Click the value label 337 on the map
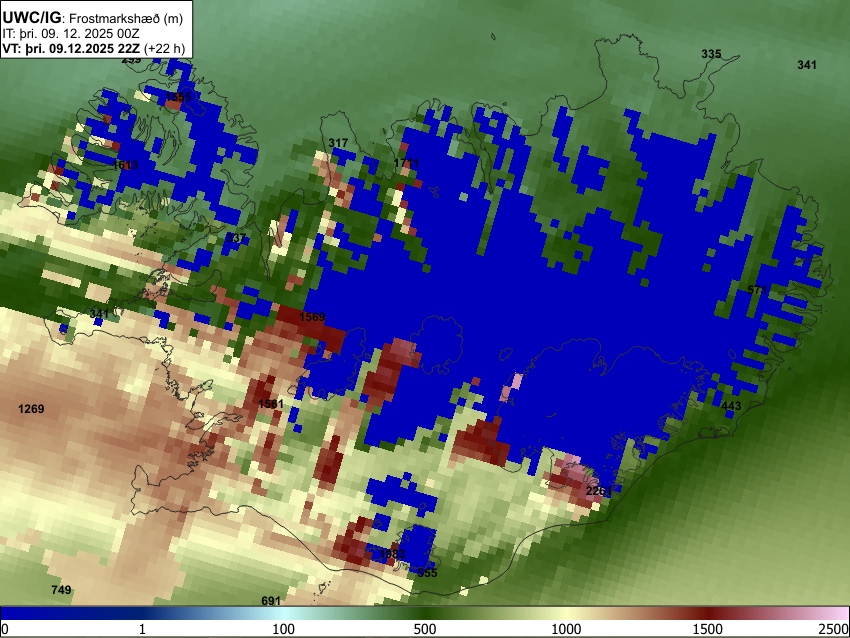Viewport: 850px width, 638px height. pos(236,238)
